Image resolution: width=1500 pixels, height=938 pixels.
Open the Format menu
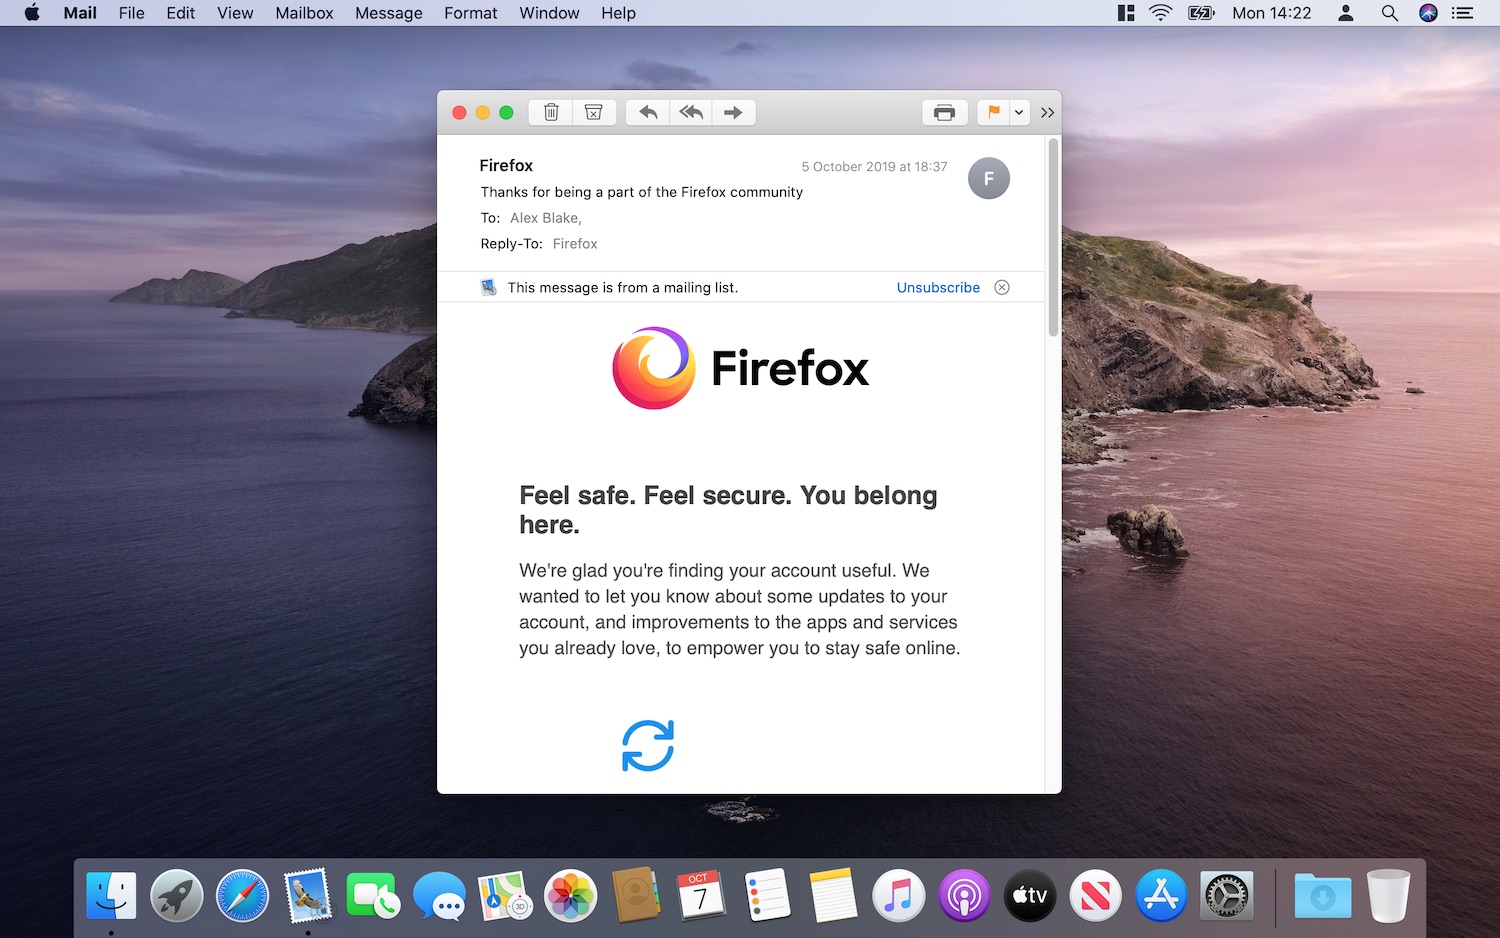tap(470, 13)
